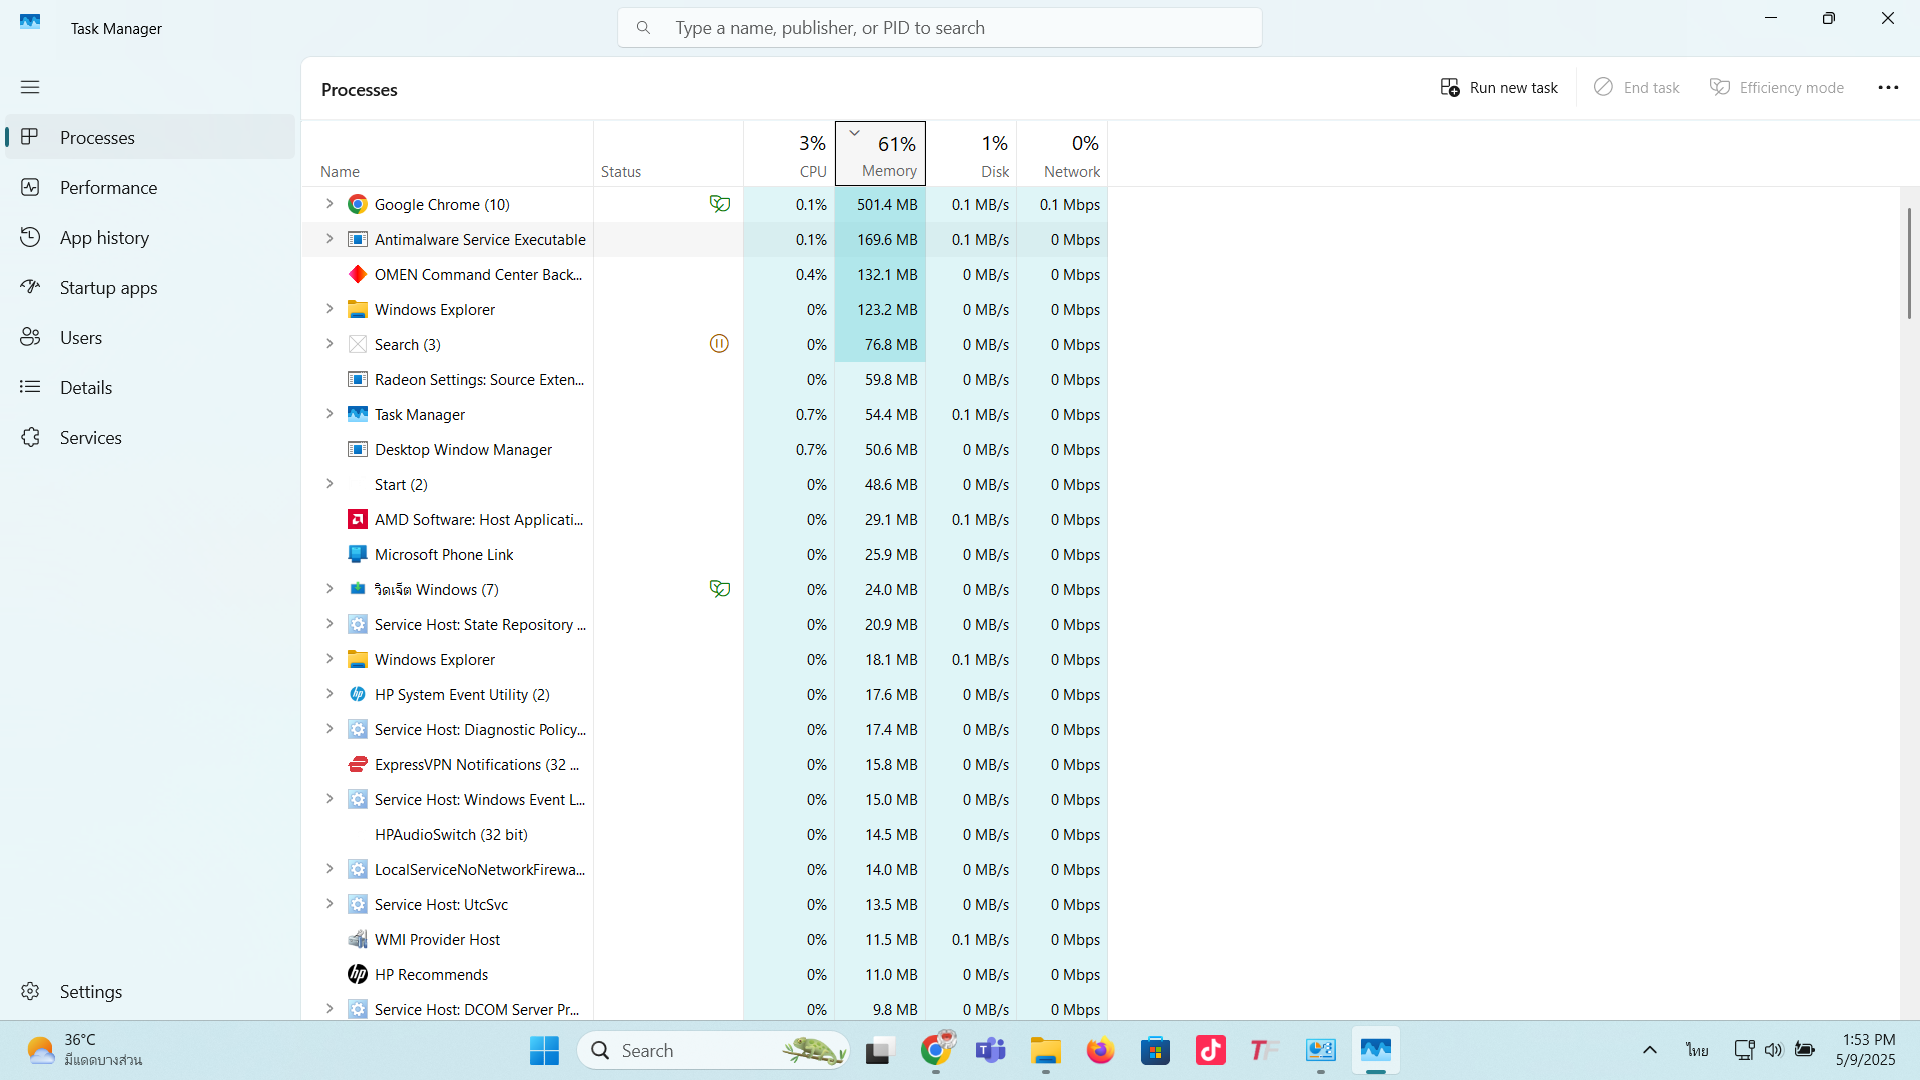Sort by Status column header
1920x1080 pixels.
click(x=668, y=154)
